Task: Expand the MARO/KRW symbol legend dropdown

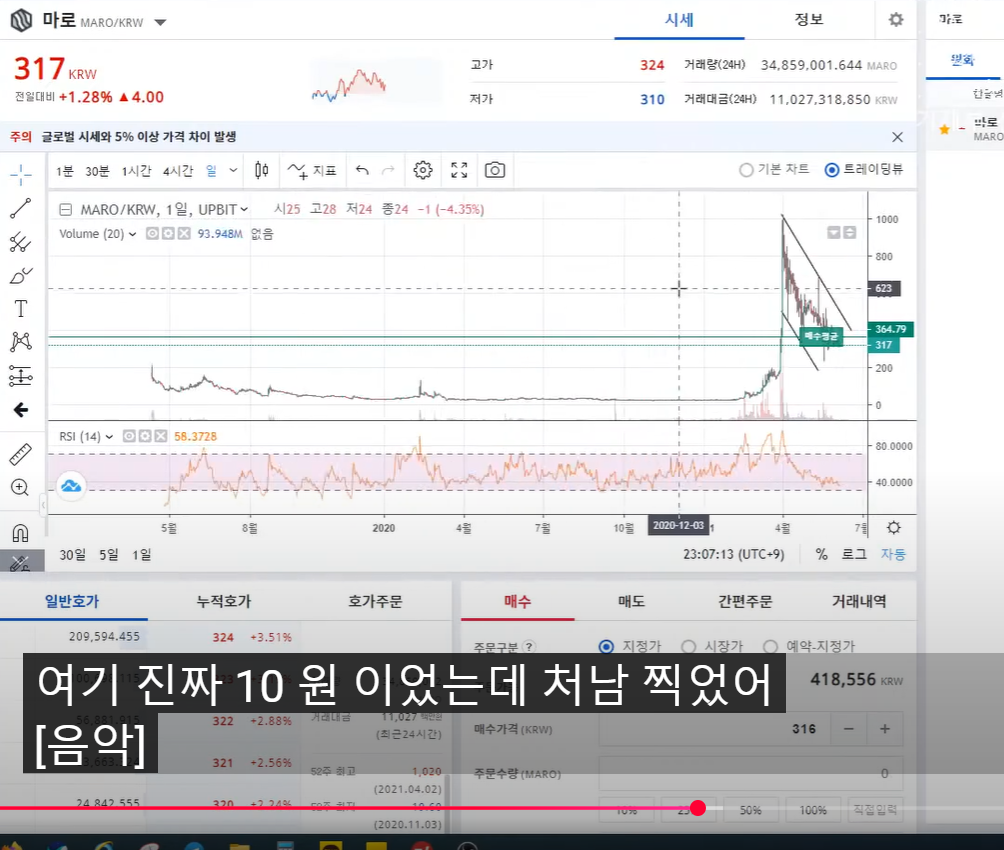Action: [244, 209]
